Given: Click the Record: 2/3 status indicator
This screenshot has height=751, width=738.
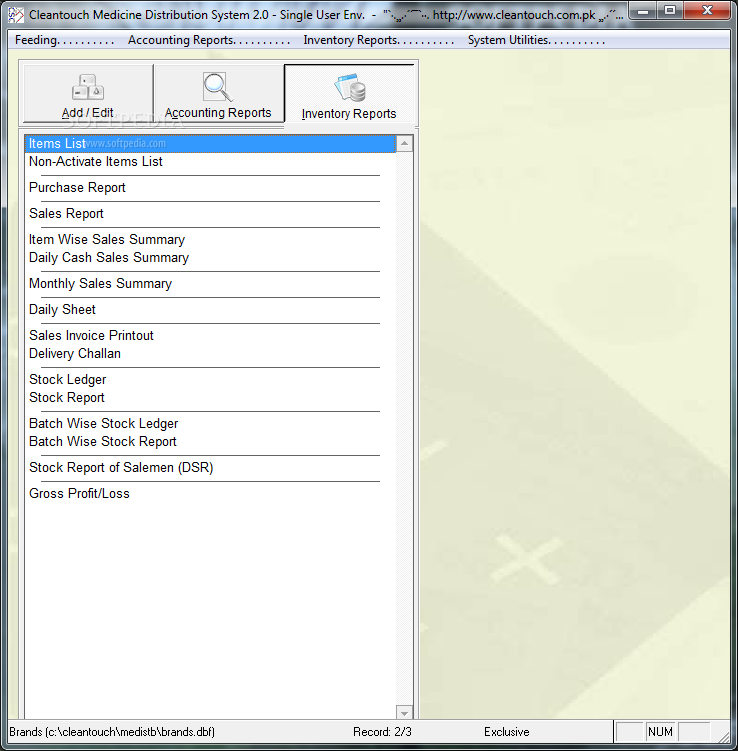Looking at the screenshot, I should (x=382, y=732).
